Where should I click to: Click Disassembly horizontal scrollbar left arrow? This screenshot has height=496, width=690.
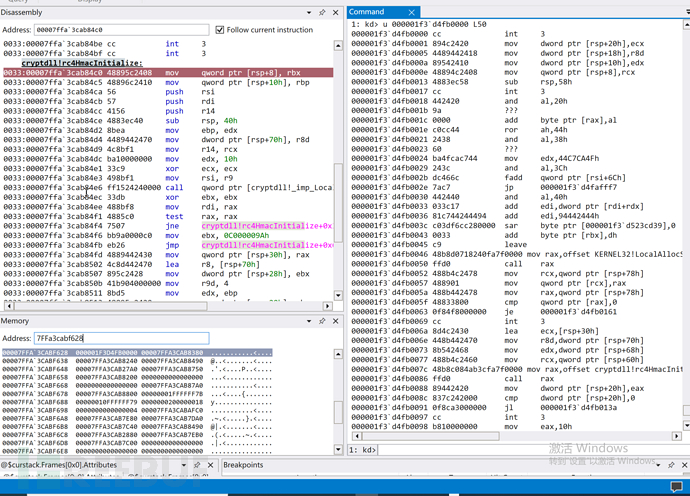pos(9,305)
